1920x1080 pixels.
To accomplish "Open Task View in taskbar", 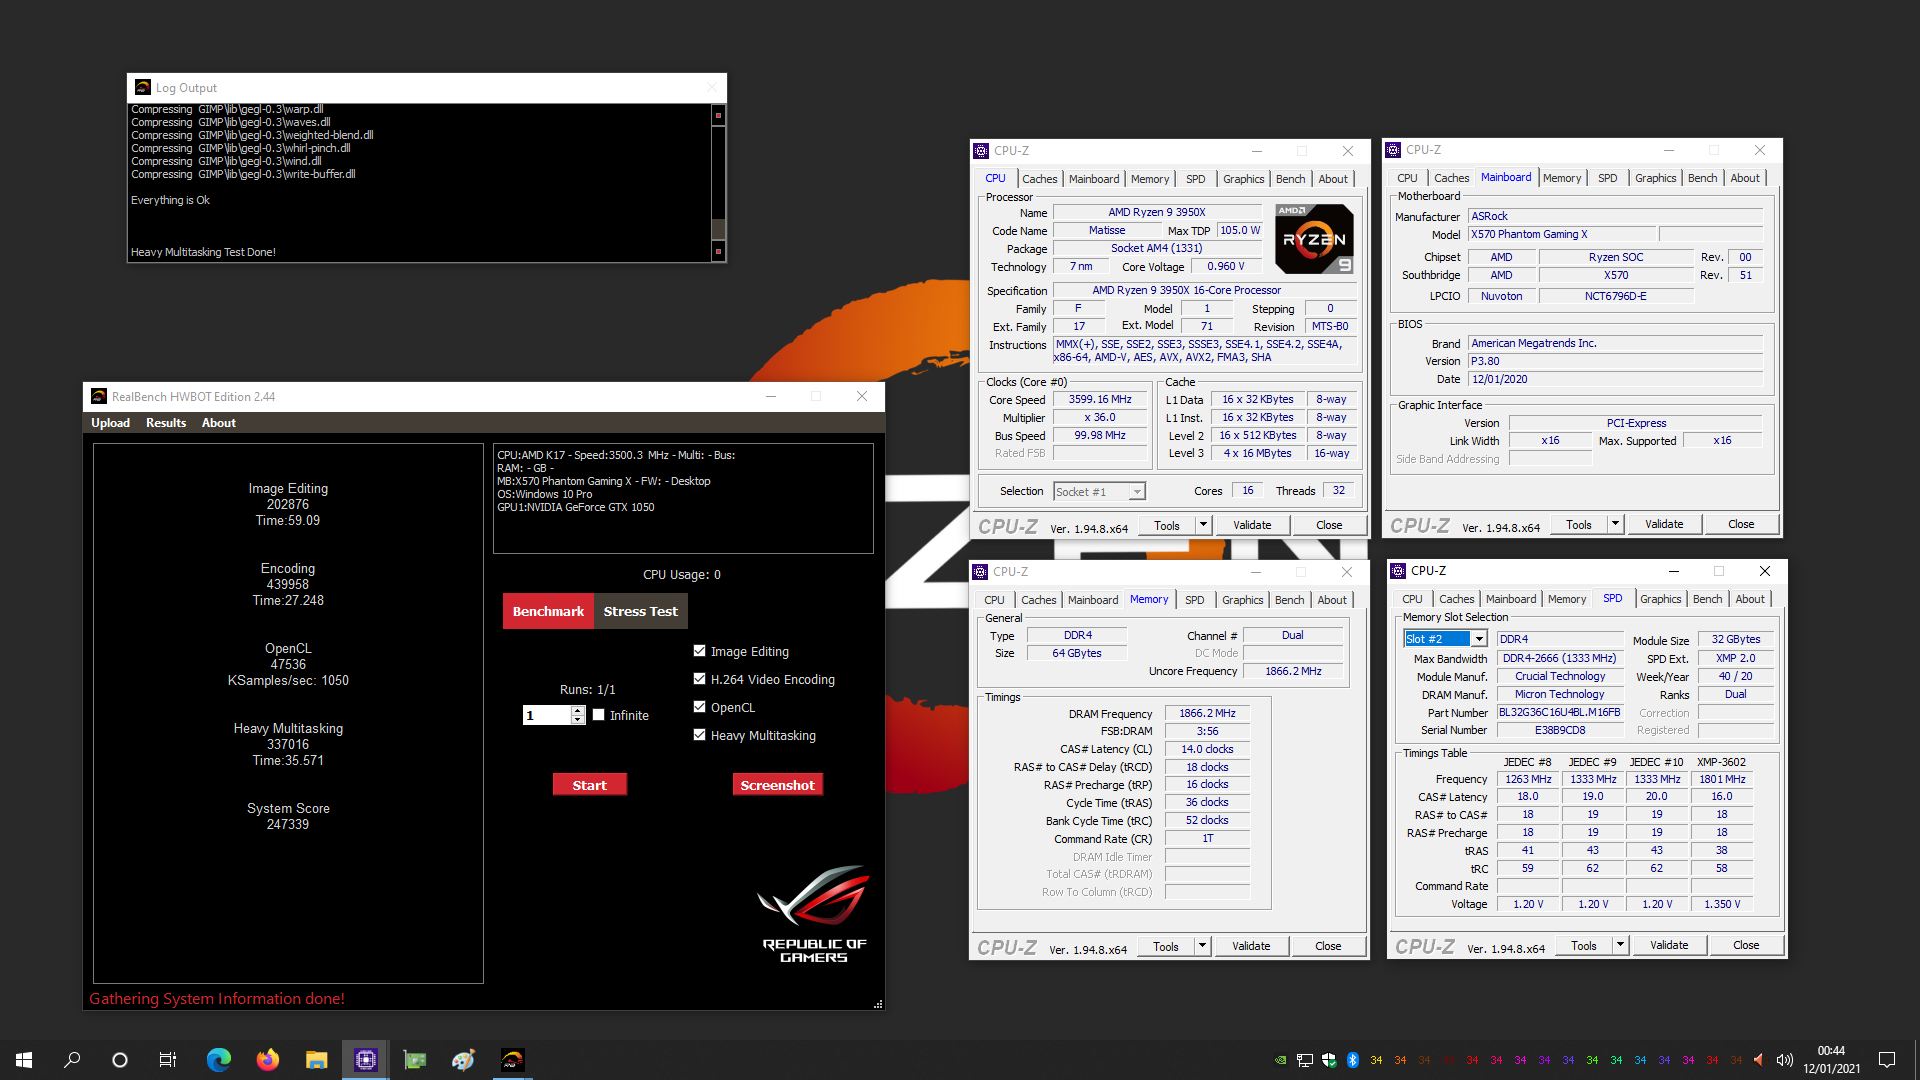I will click(x=168, y=1060).
